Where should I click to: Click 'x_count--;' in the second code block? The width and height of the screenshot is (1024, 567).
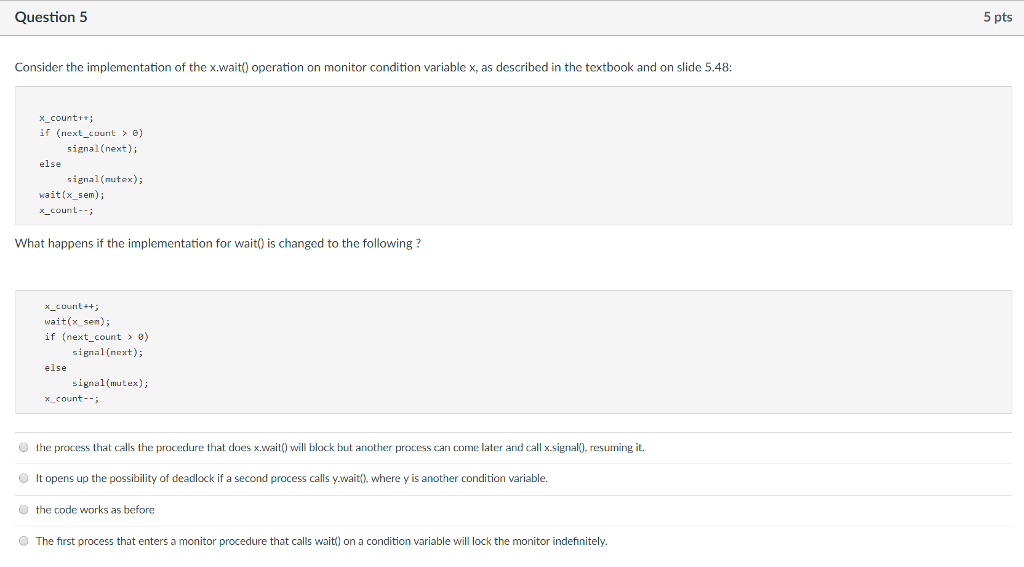click(71, 399)
